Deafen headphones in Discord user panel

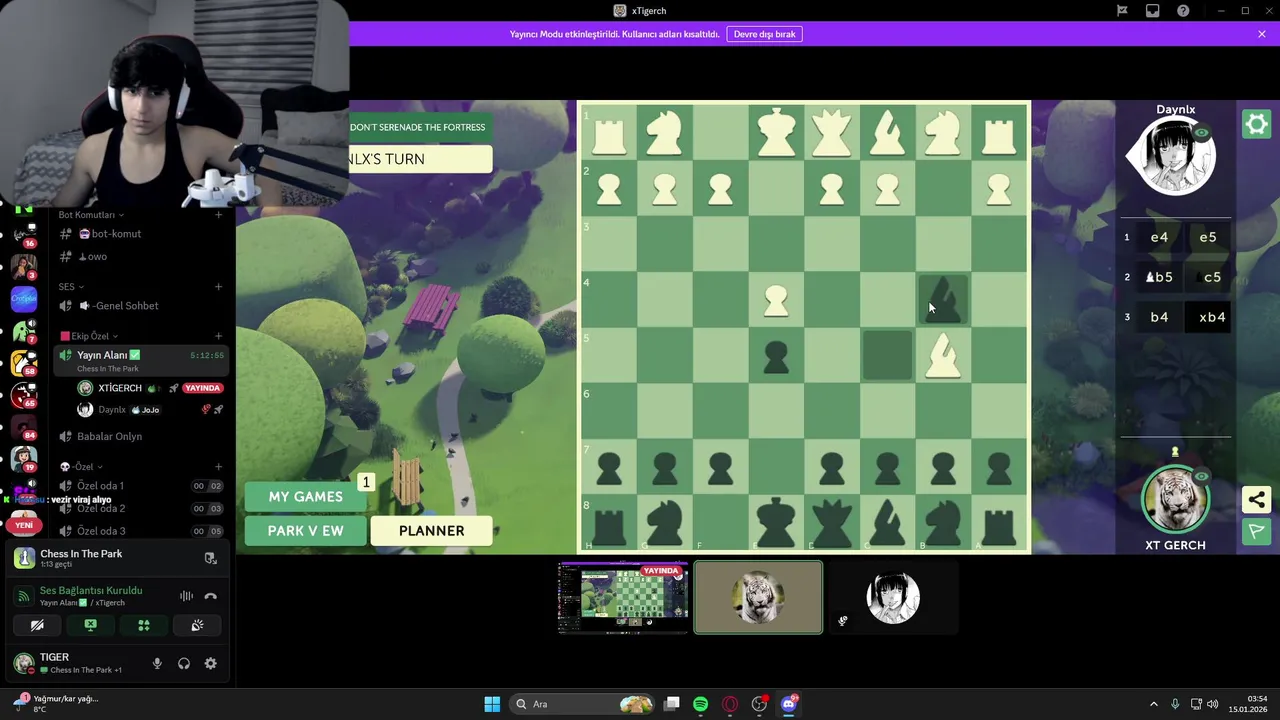[184, 663]
